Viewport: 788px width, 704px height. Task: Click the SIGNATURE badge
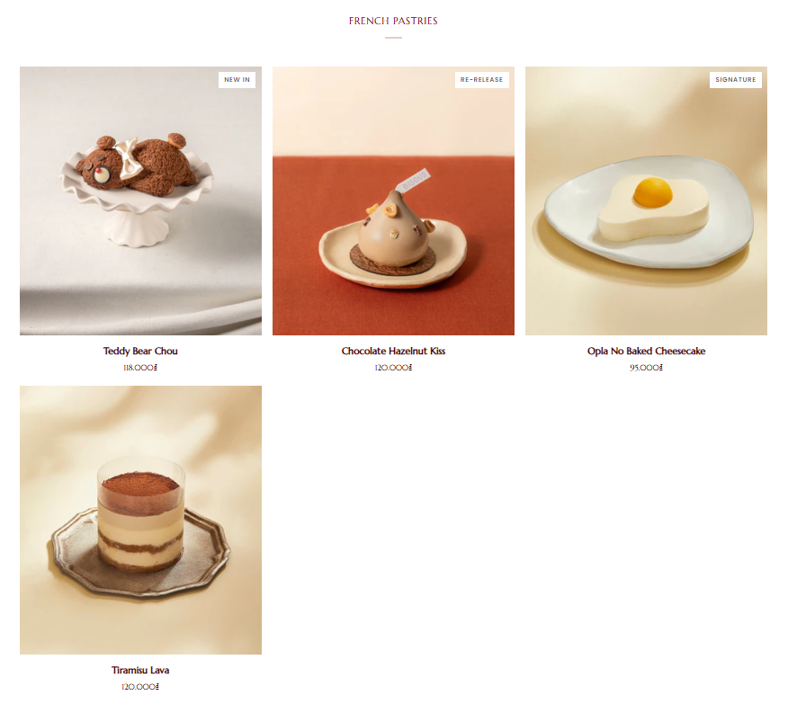tap(736, 79)
